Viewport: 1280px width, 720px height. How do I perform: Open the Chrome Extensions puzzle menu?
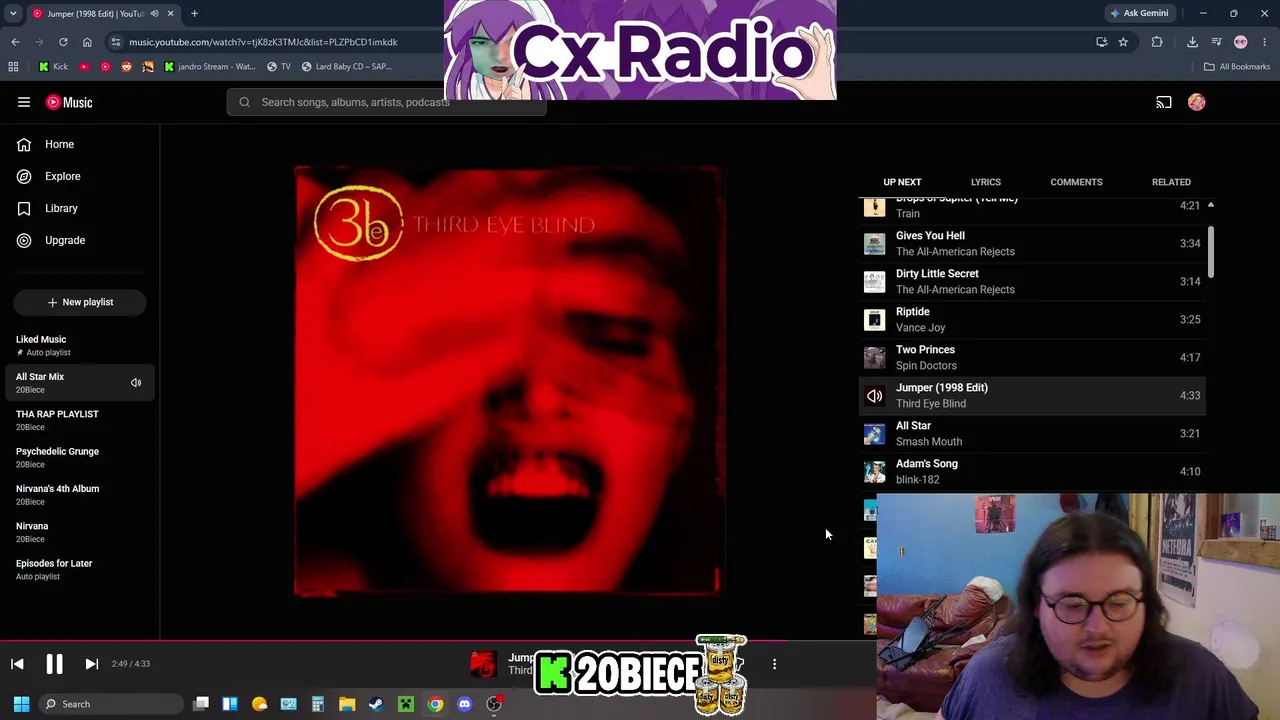tap(1157, 42)
